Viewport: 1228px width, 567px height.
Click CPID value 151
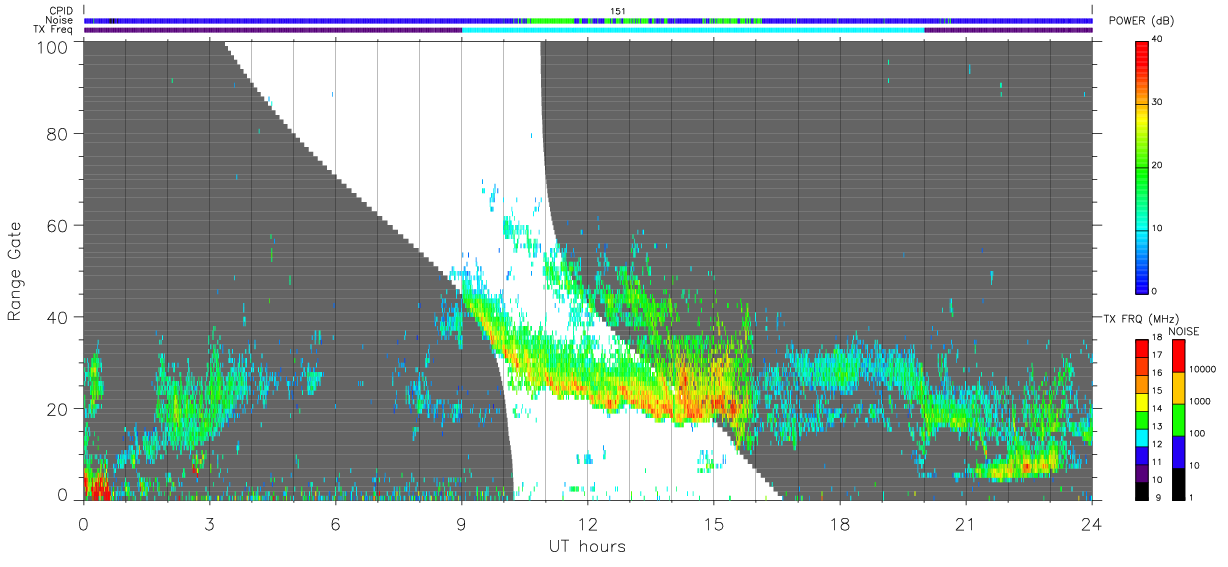(x=618, y=11)
